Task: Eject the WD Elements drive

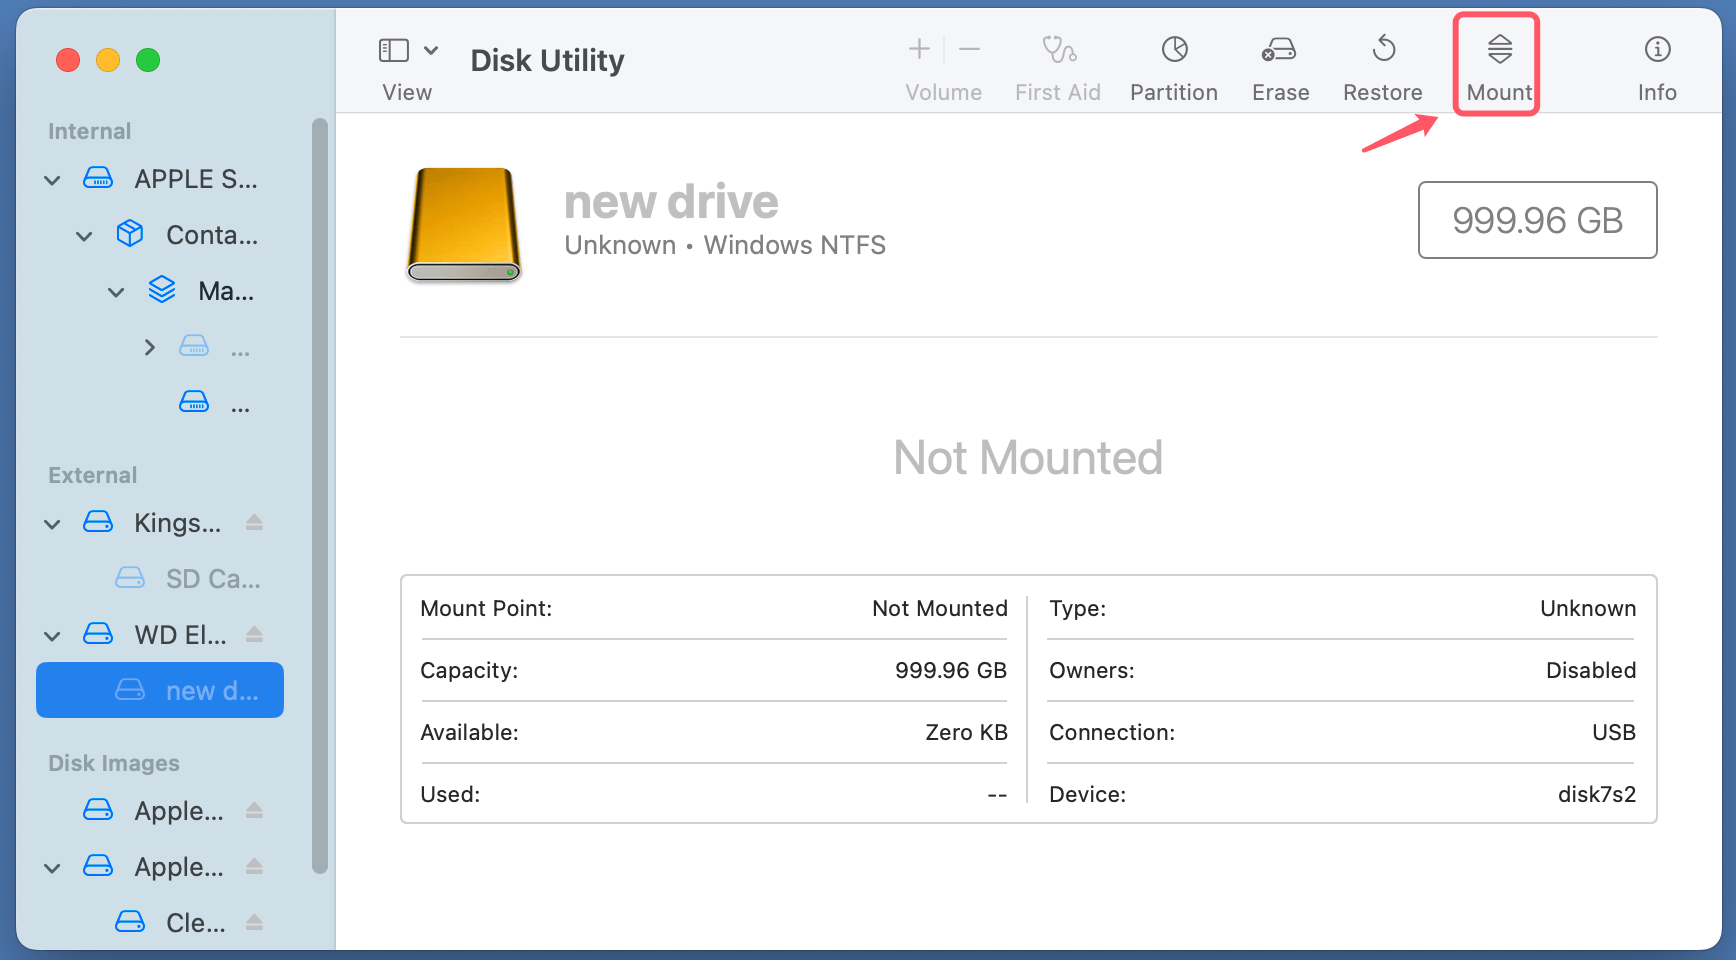Action: [x=254, y=634]
